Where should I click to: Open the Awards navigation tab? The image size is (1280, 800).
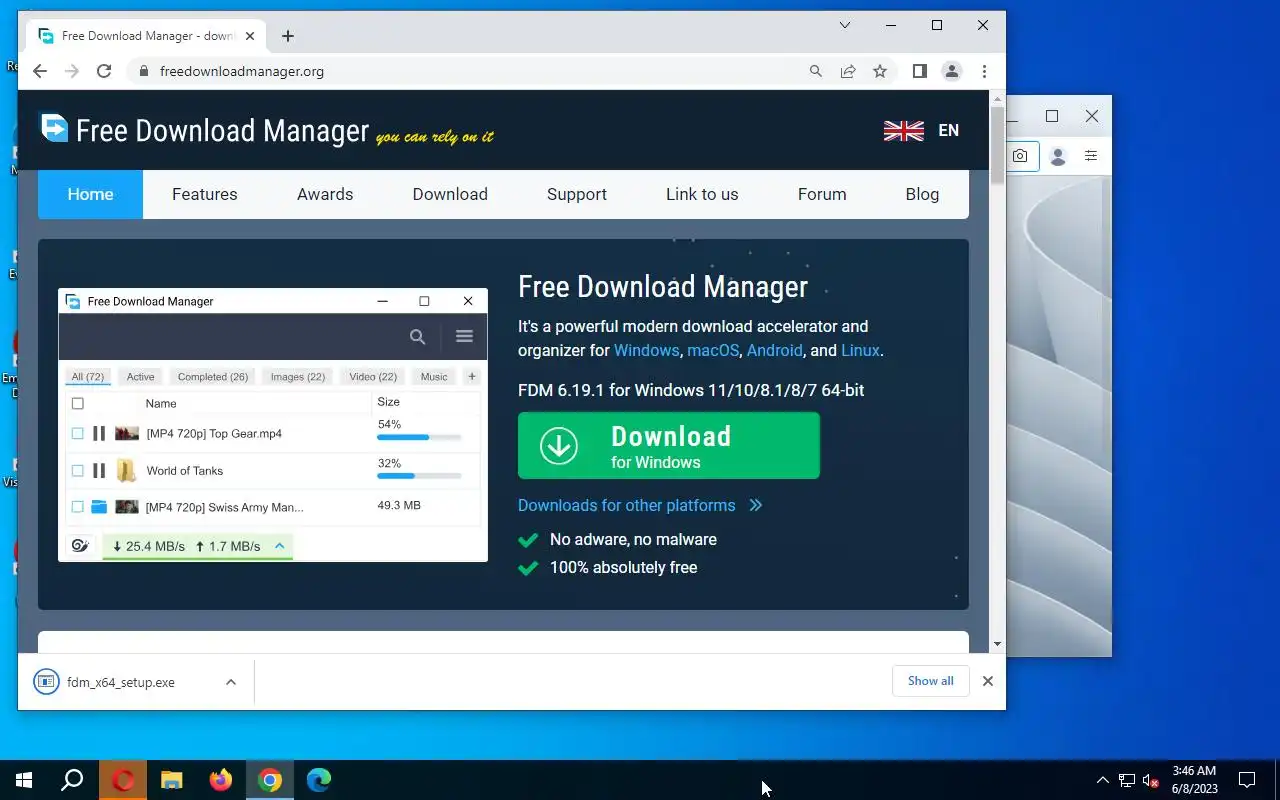325,194
